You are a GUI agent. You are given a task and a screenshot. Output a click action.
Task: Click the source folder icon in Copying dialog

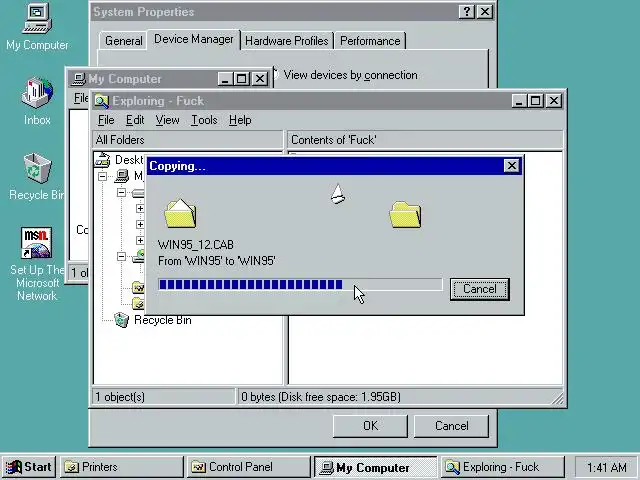point(180,213)
